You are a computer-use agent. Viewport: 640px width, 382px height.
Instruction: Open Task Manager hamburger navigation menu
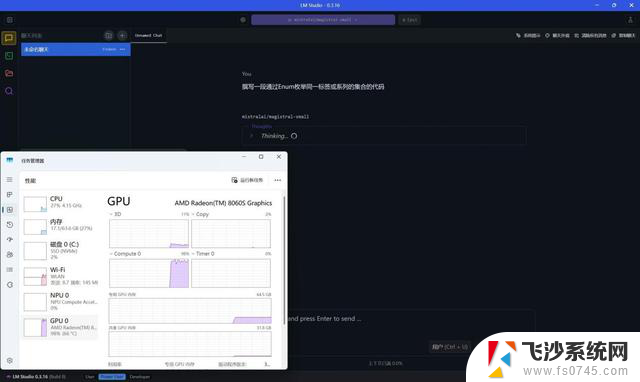pos(9,180)
